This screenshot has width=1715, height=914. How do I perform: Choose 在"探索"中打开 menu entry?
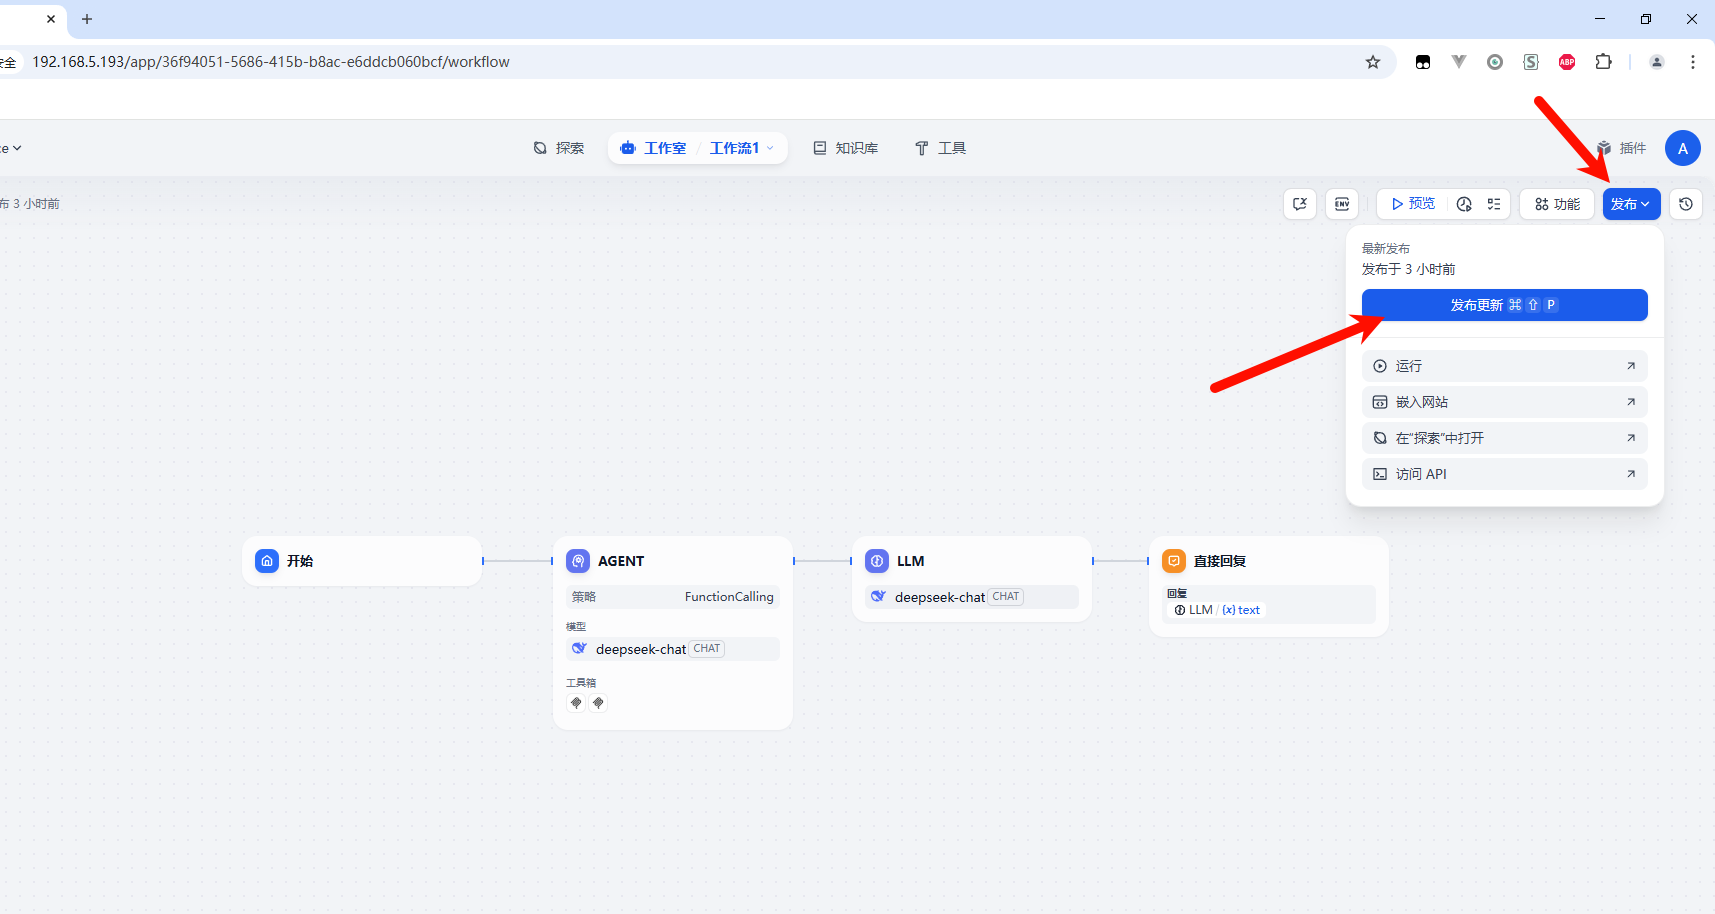(x=1504, y=438)
